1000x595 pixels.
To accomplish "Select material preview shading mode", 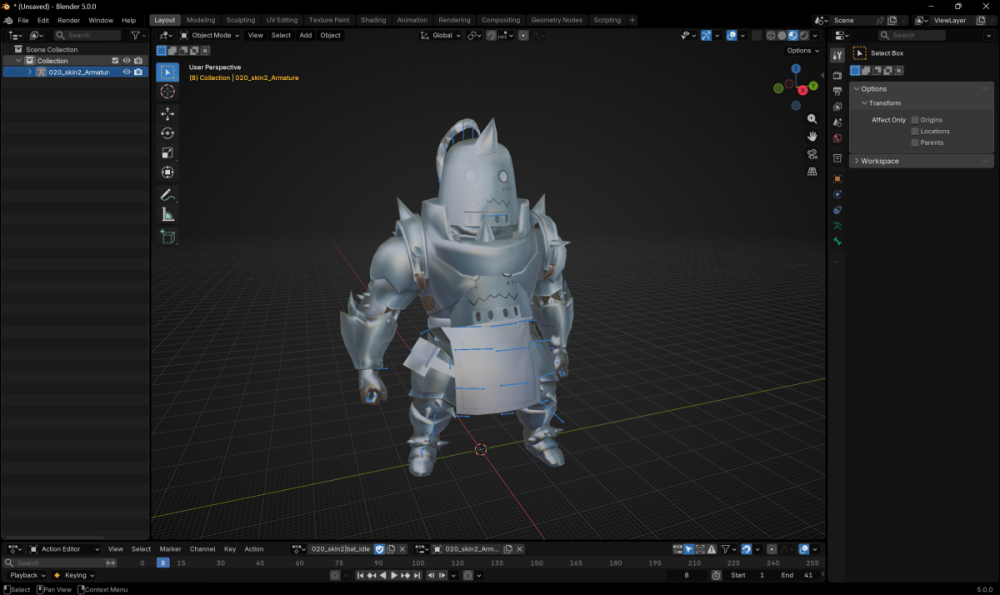I will (x=793, y=36).
